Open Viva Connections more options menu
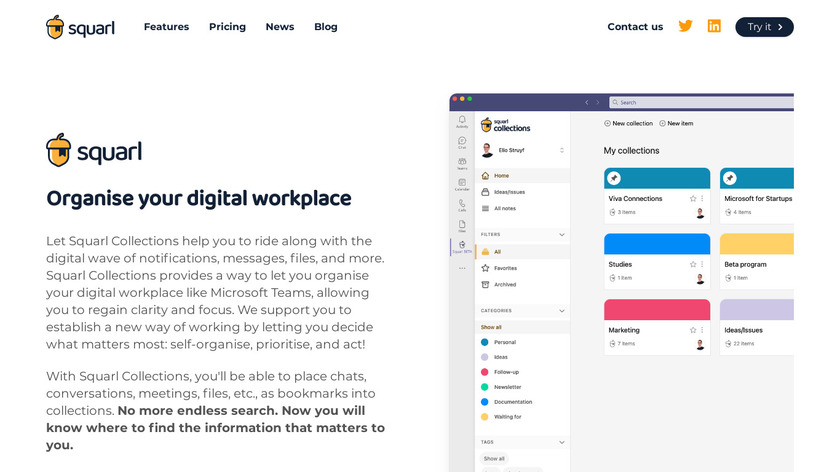 [x=702, y=199]
